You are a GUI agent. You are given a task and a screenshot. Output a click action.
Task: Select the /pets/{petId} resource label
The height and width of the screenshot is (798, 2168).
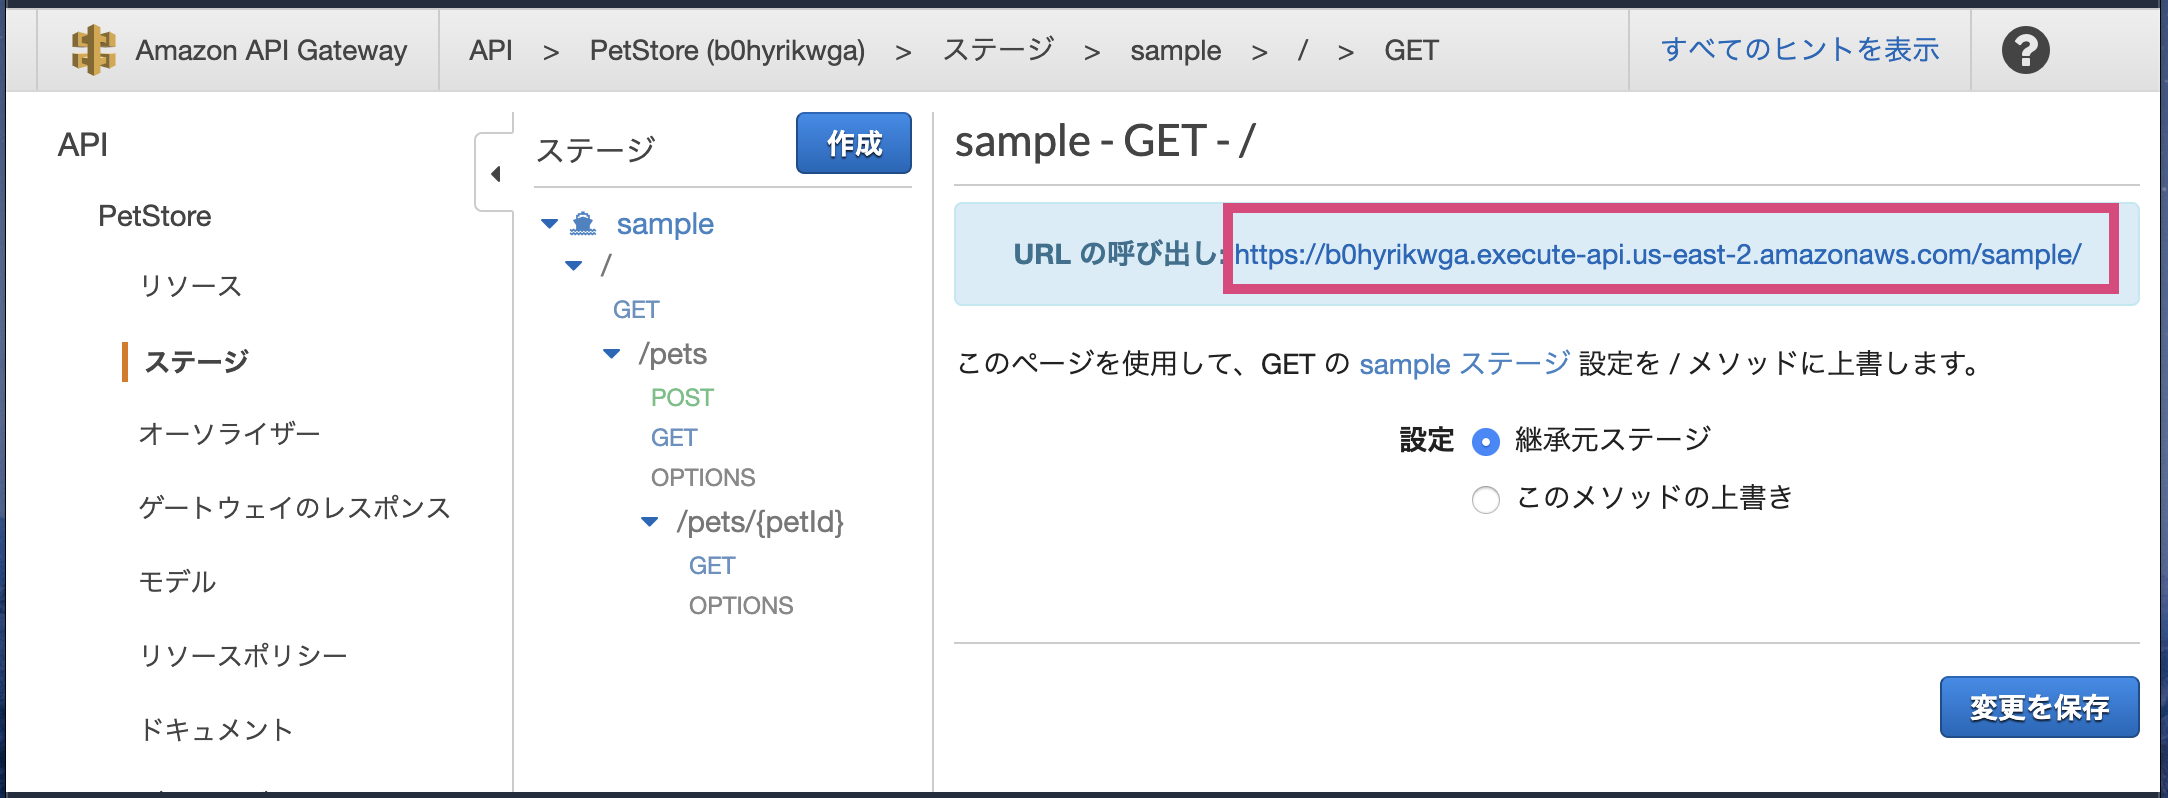click(x=760, y=522)
